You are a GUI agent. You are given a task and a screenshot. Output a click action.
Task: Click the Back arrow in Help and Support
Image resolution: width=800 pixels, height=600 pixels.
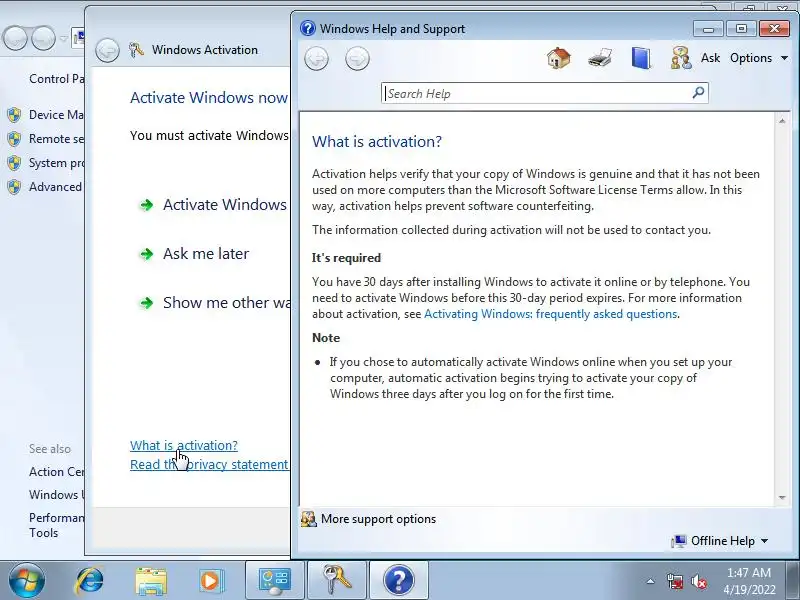pyautogui.click(x=316, y=59)
